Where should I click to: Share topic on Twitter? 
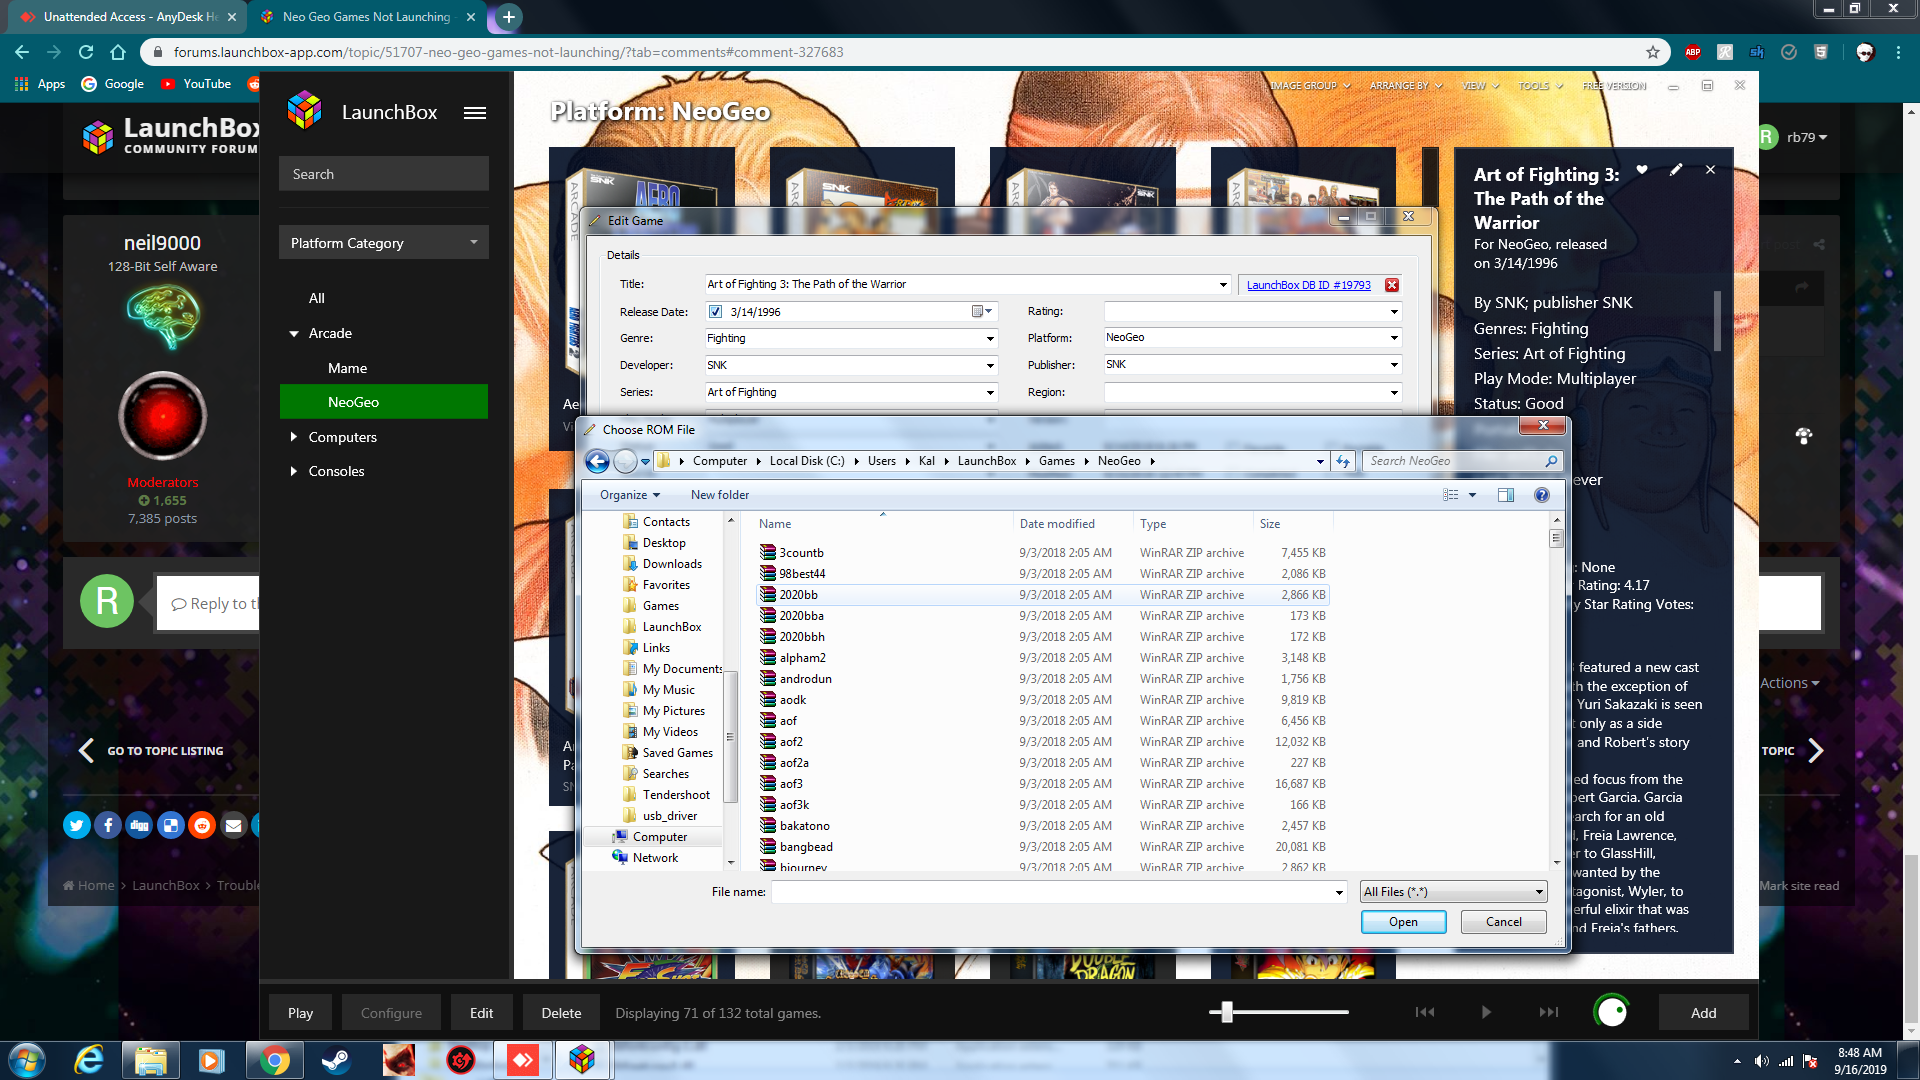[x=76, y=825]
